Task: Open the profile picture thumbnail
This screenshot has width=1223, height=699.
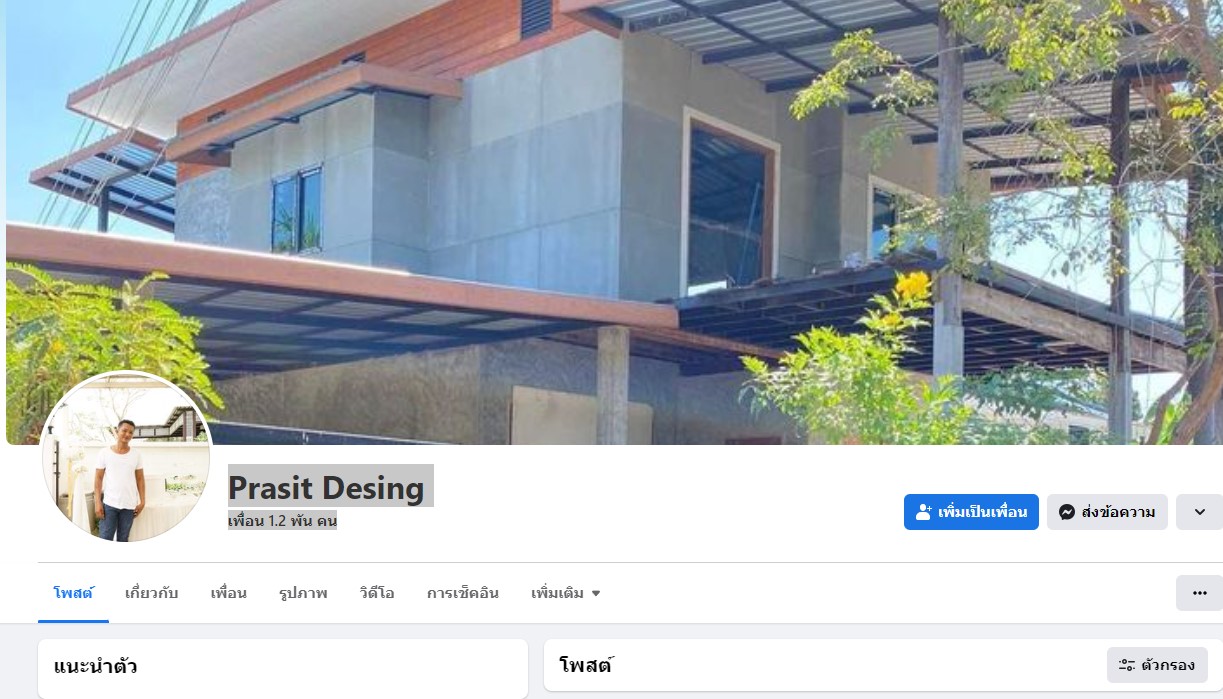Action: click(x=126, y=457)
